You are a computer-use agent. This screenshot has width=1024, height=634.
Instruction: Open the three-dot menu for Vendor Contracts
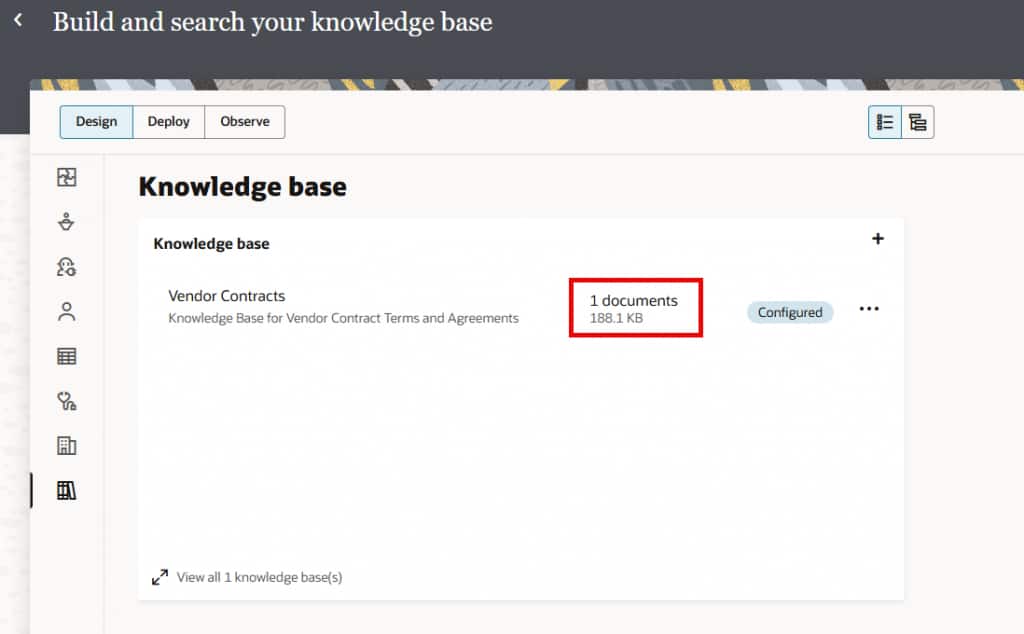point(869,309)
